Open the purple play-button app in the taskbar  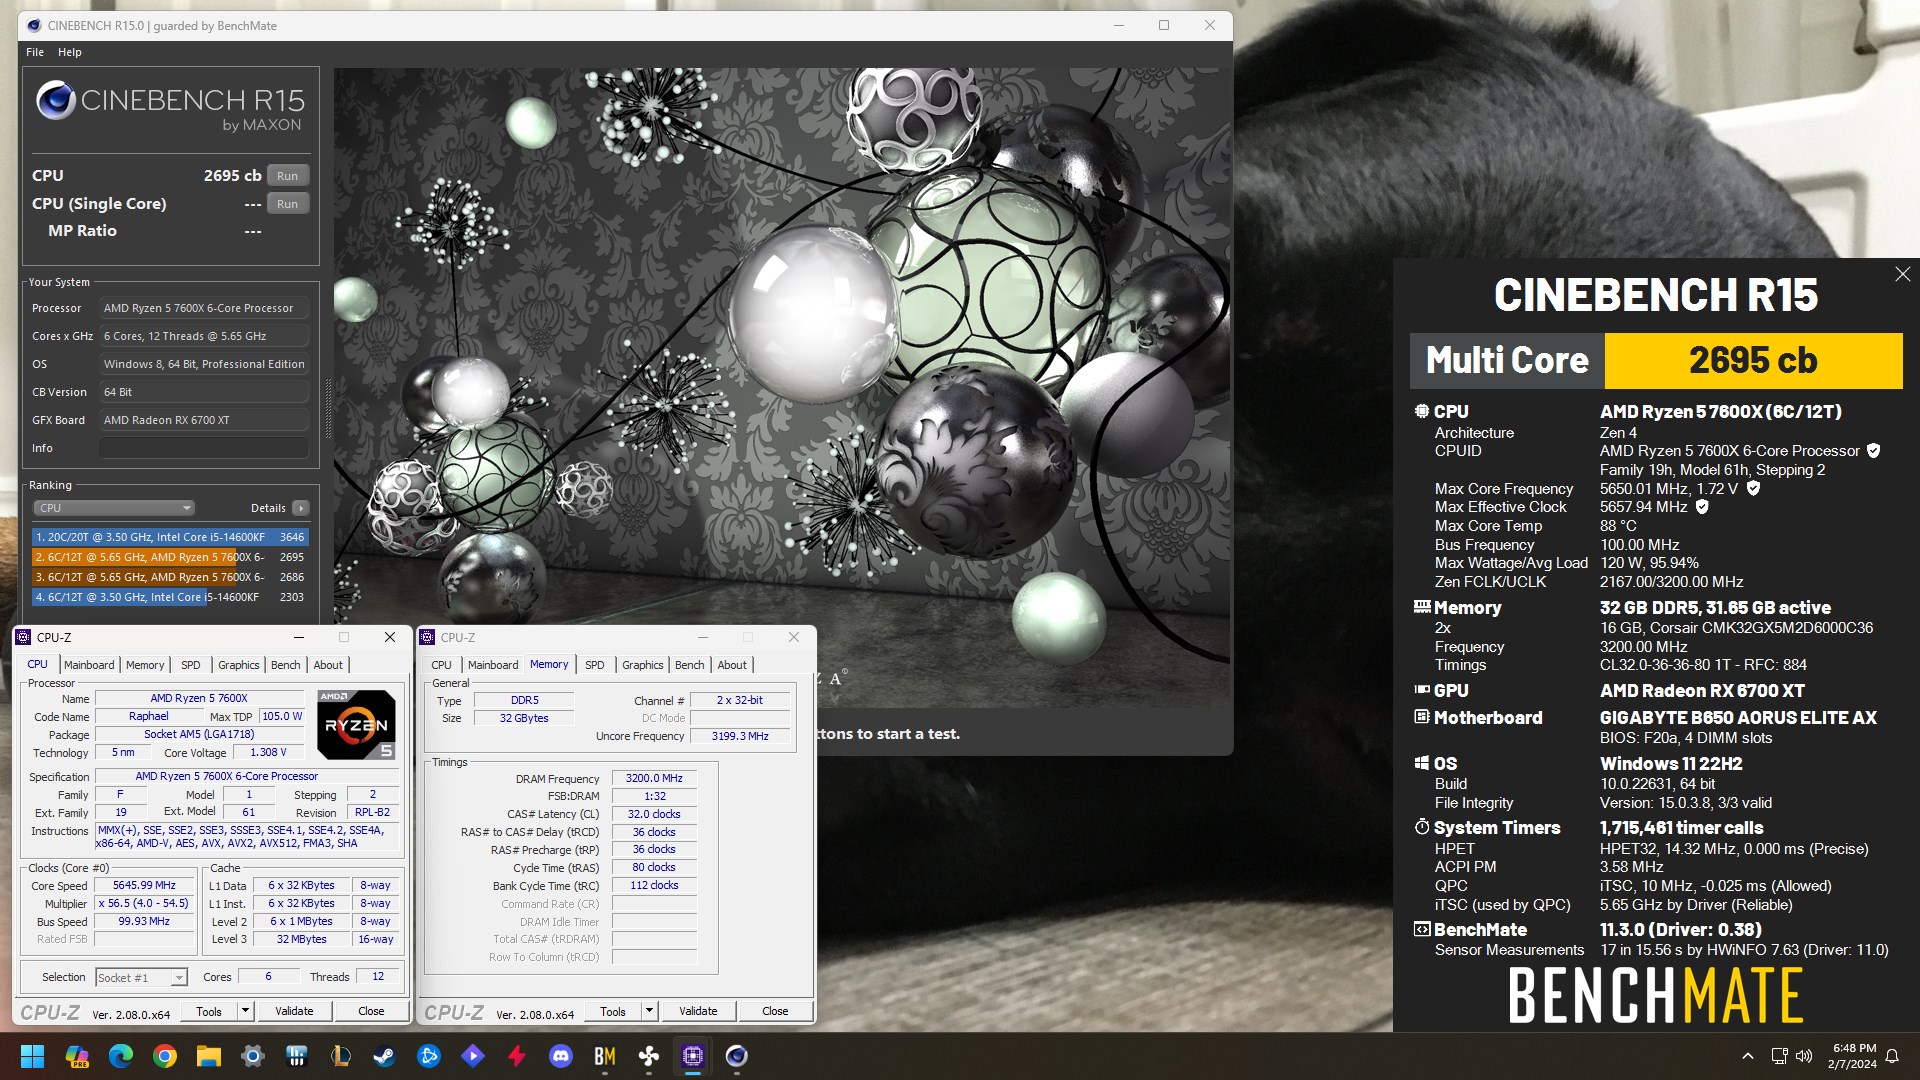(473, 1056)
